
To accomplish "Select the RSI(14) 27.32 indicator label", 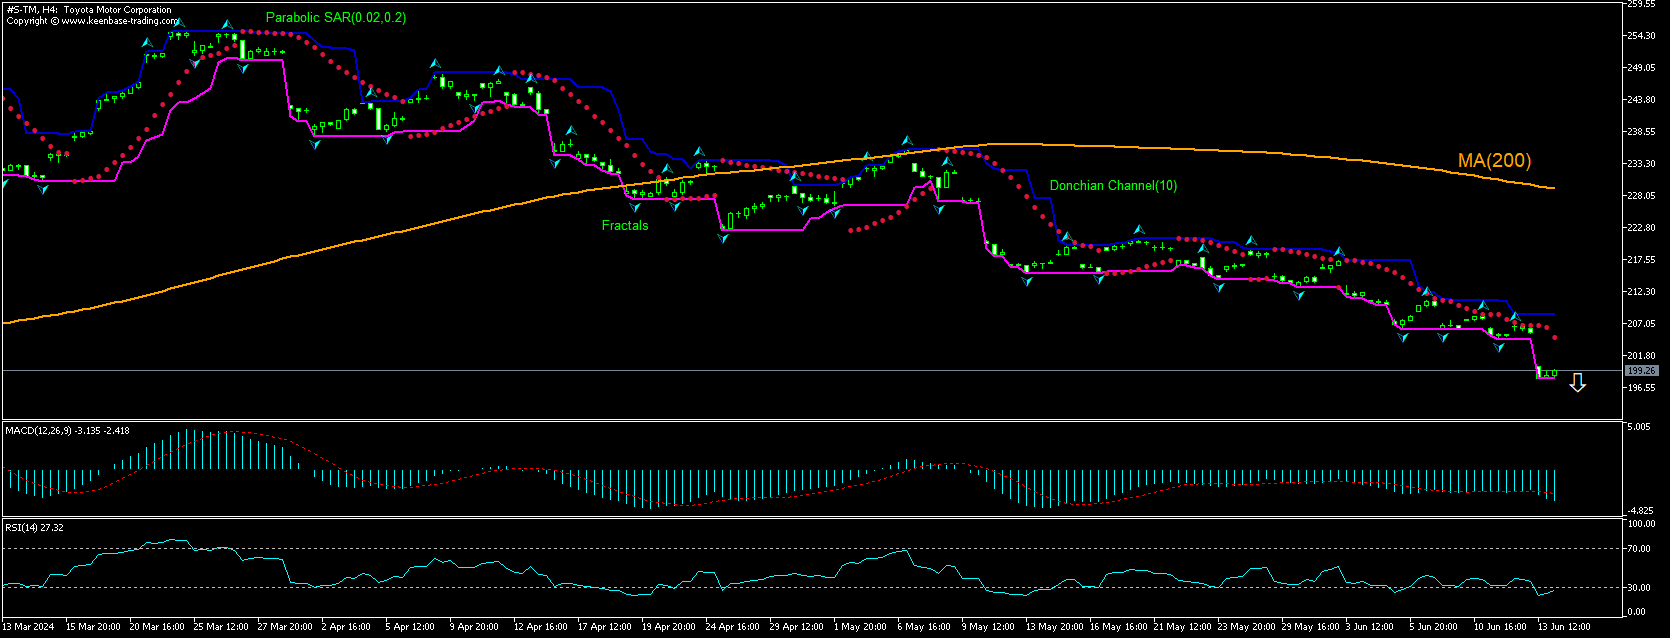I will (34, 527).
